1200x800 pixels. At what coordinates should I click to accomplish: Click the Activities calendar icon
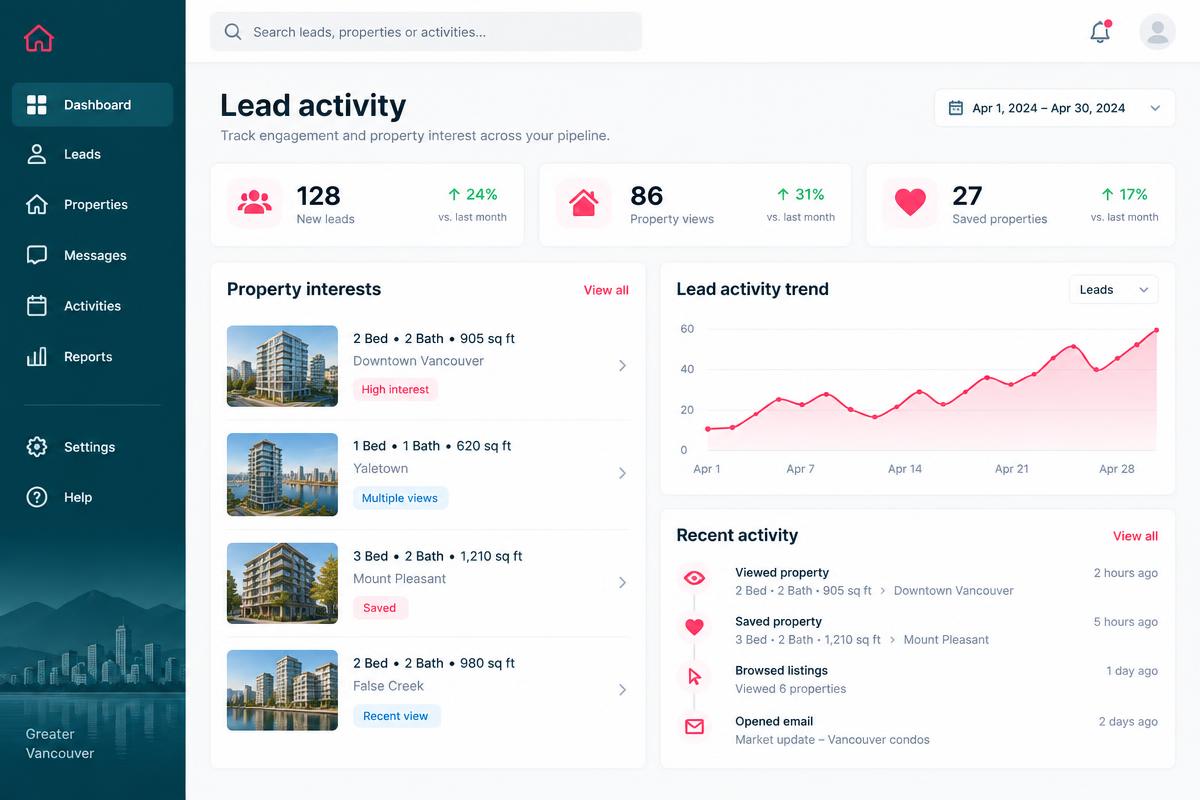(37, 306)
